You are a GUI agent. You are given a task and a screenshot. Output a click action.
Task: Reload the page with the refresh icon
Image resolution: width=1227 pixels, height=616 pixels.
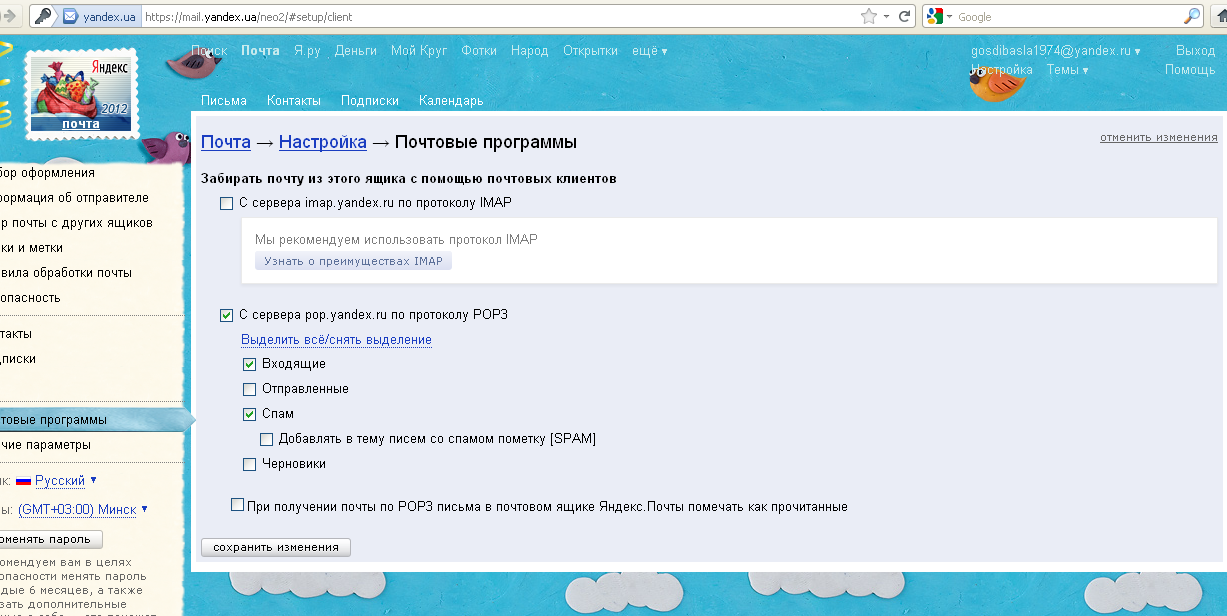pyautogui.click(x=904, y=16)
